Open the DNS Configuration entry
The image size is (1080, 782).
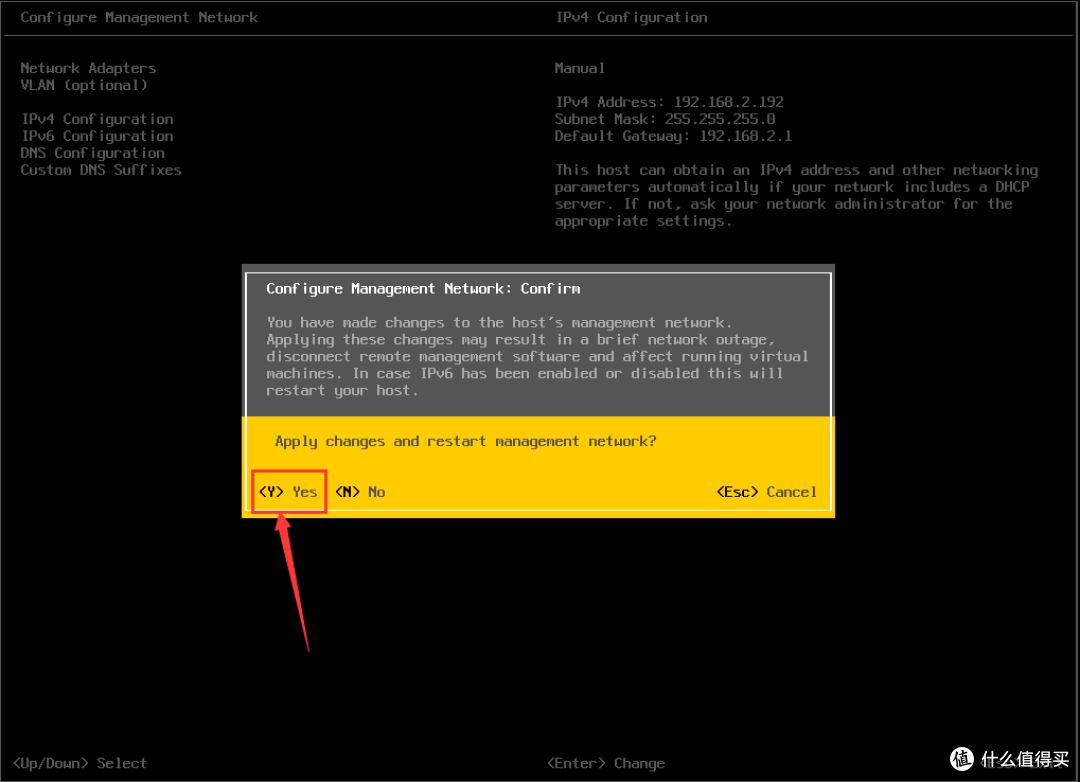(x=93, y=153)
